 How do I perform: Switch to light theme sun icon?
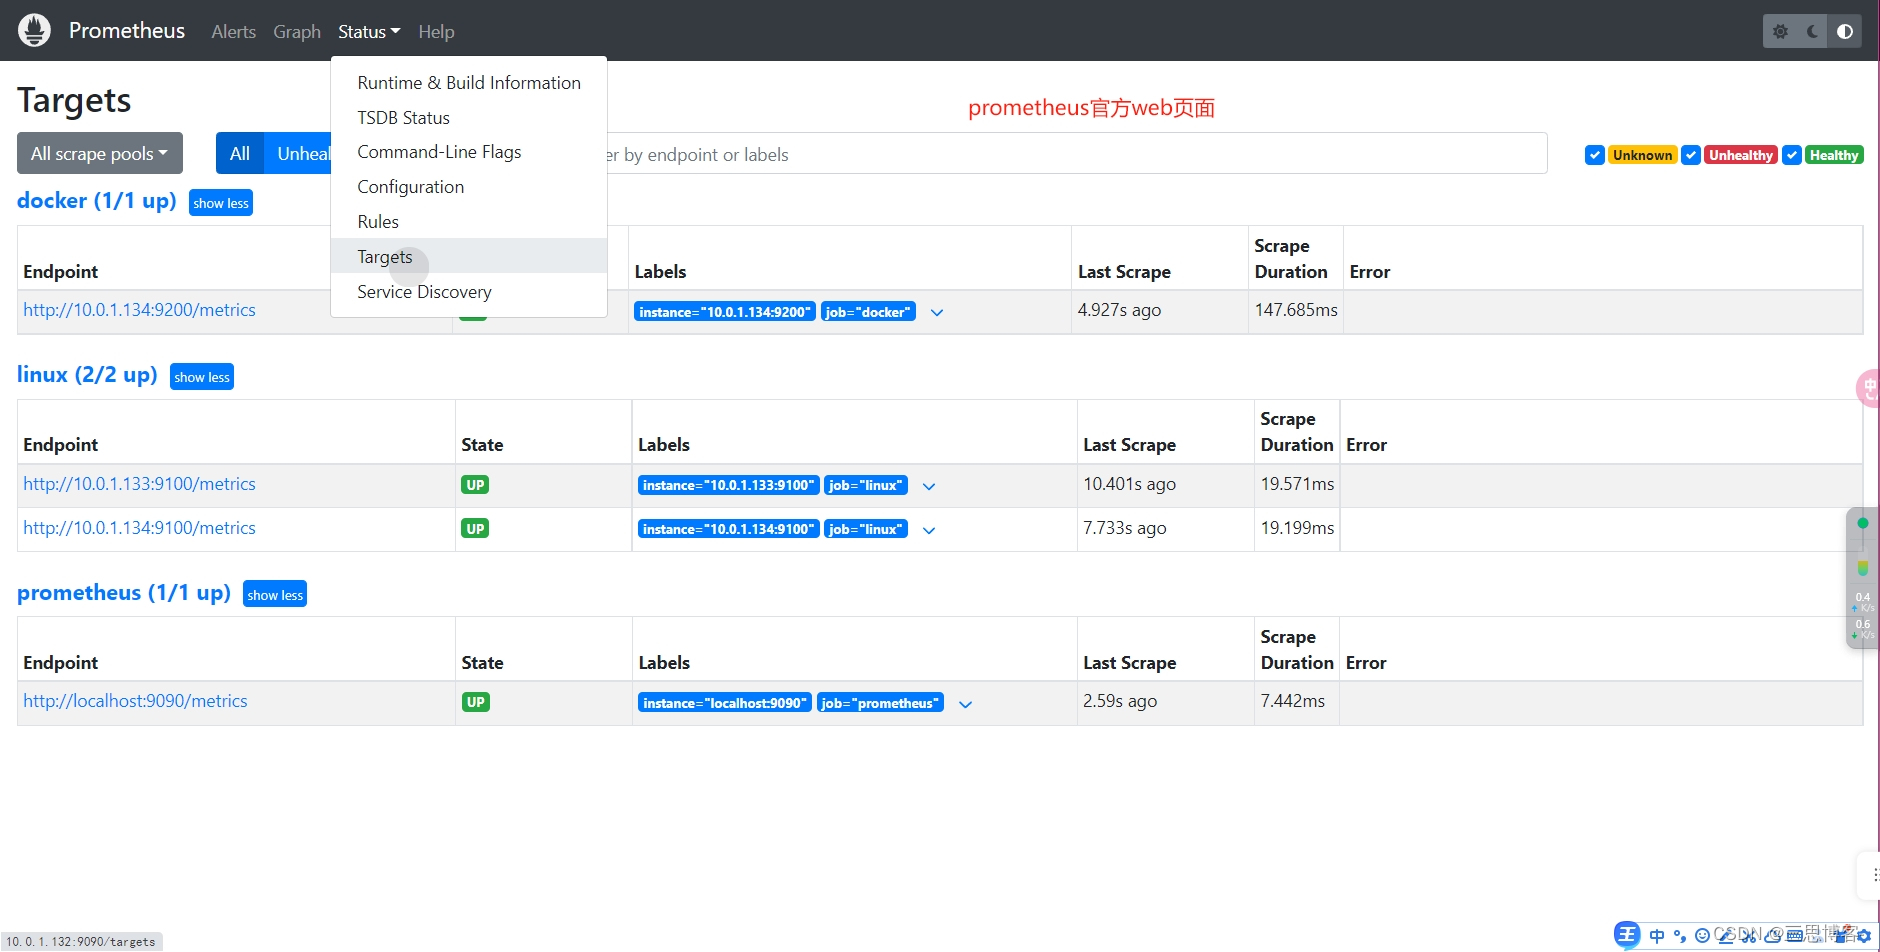coord(1780,31)
